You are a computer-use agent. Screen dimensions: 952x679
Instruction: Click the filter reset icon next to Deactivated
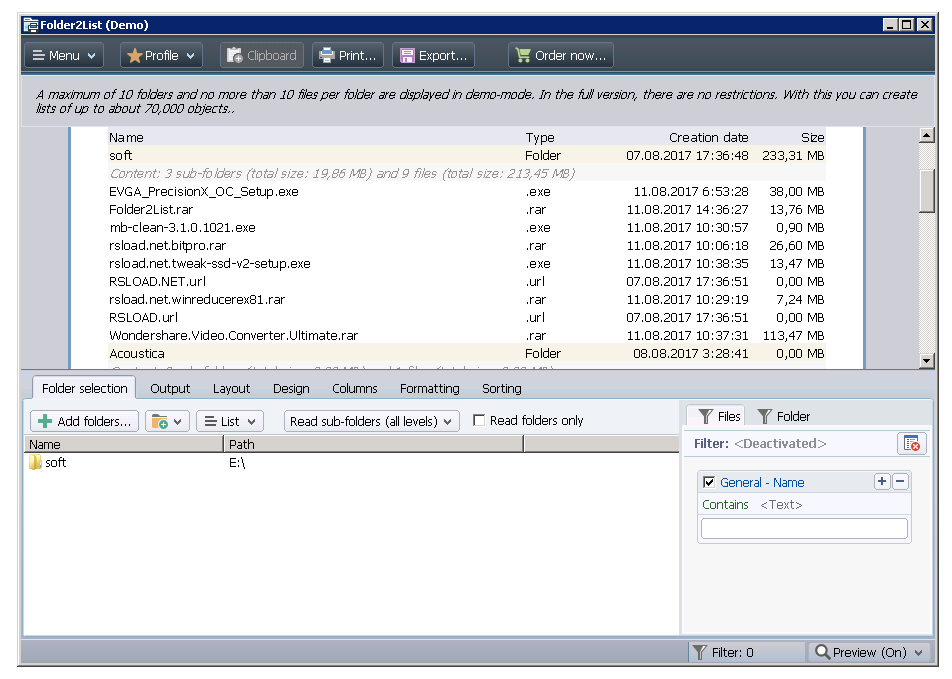click(911, 444)
